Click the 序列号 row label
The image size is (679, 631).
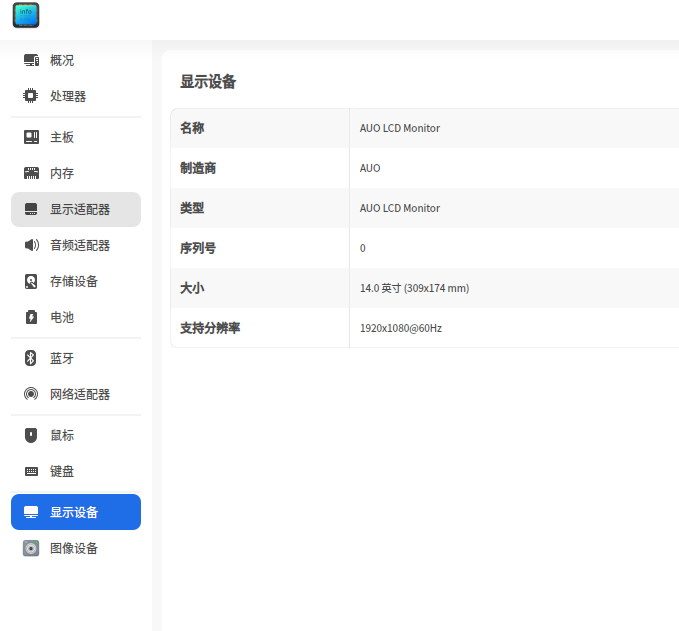198,248
